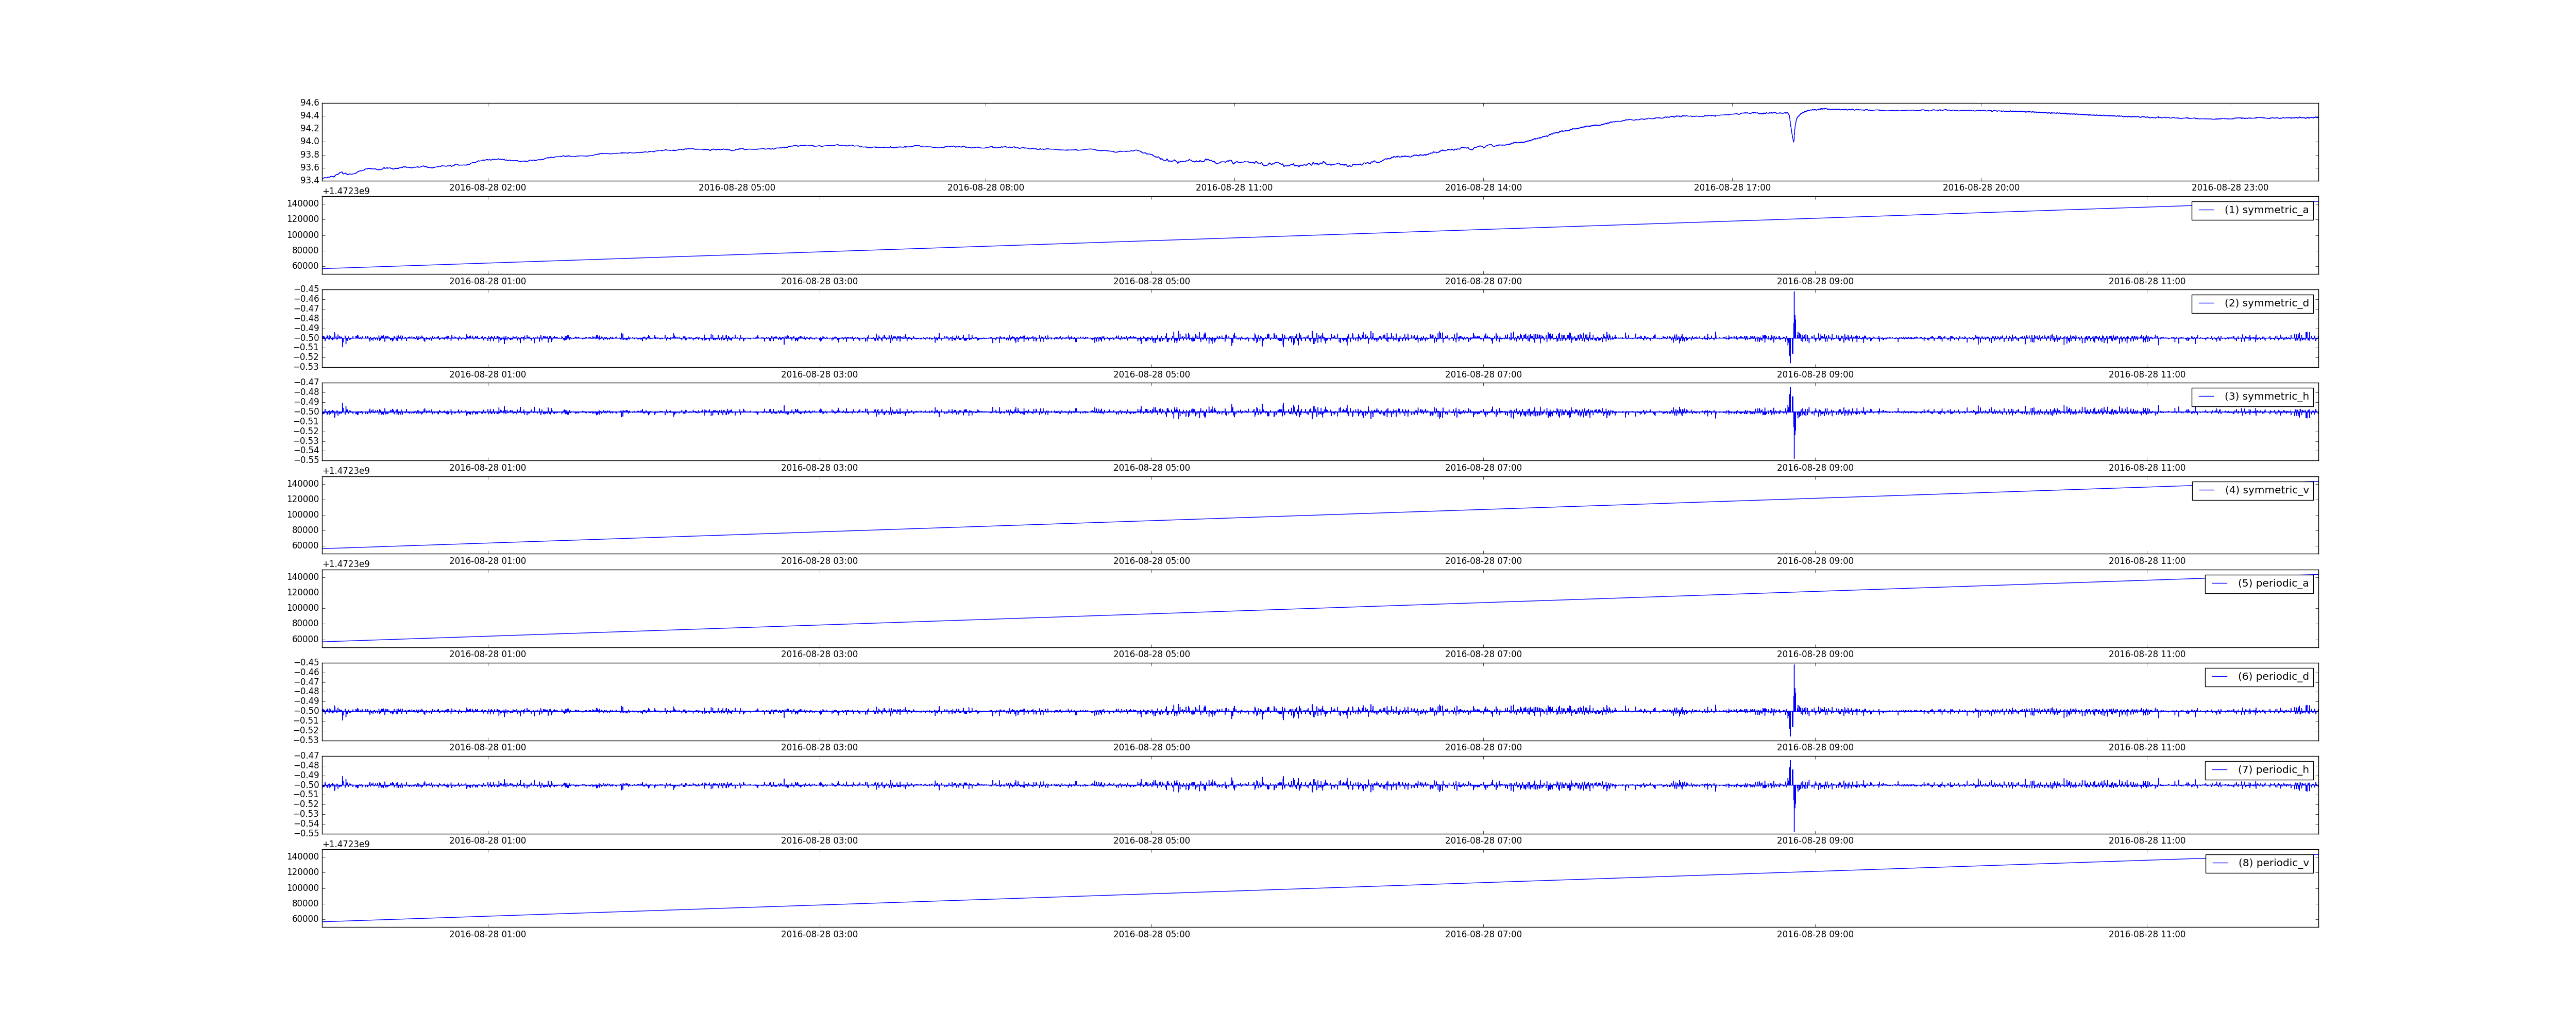Click "140000" on the symmetric_a y-axis
This screenshot has height=1030, width=2576.
click(303, 204)
